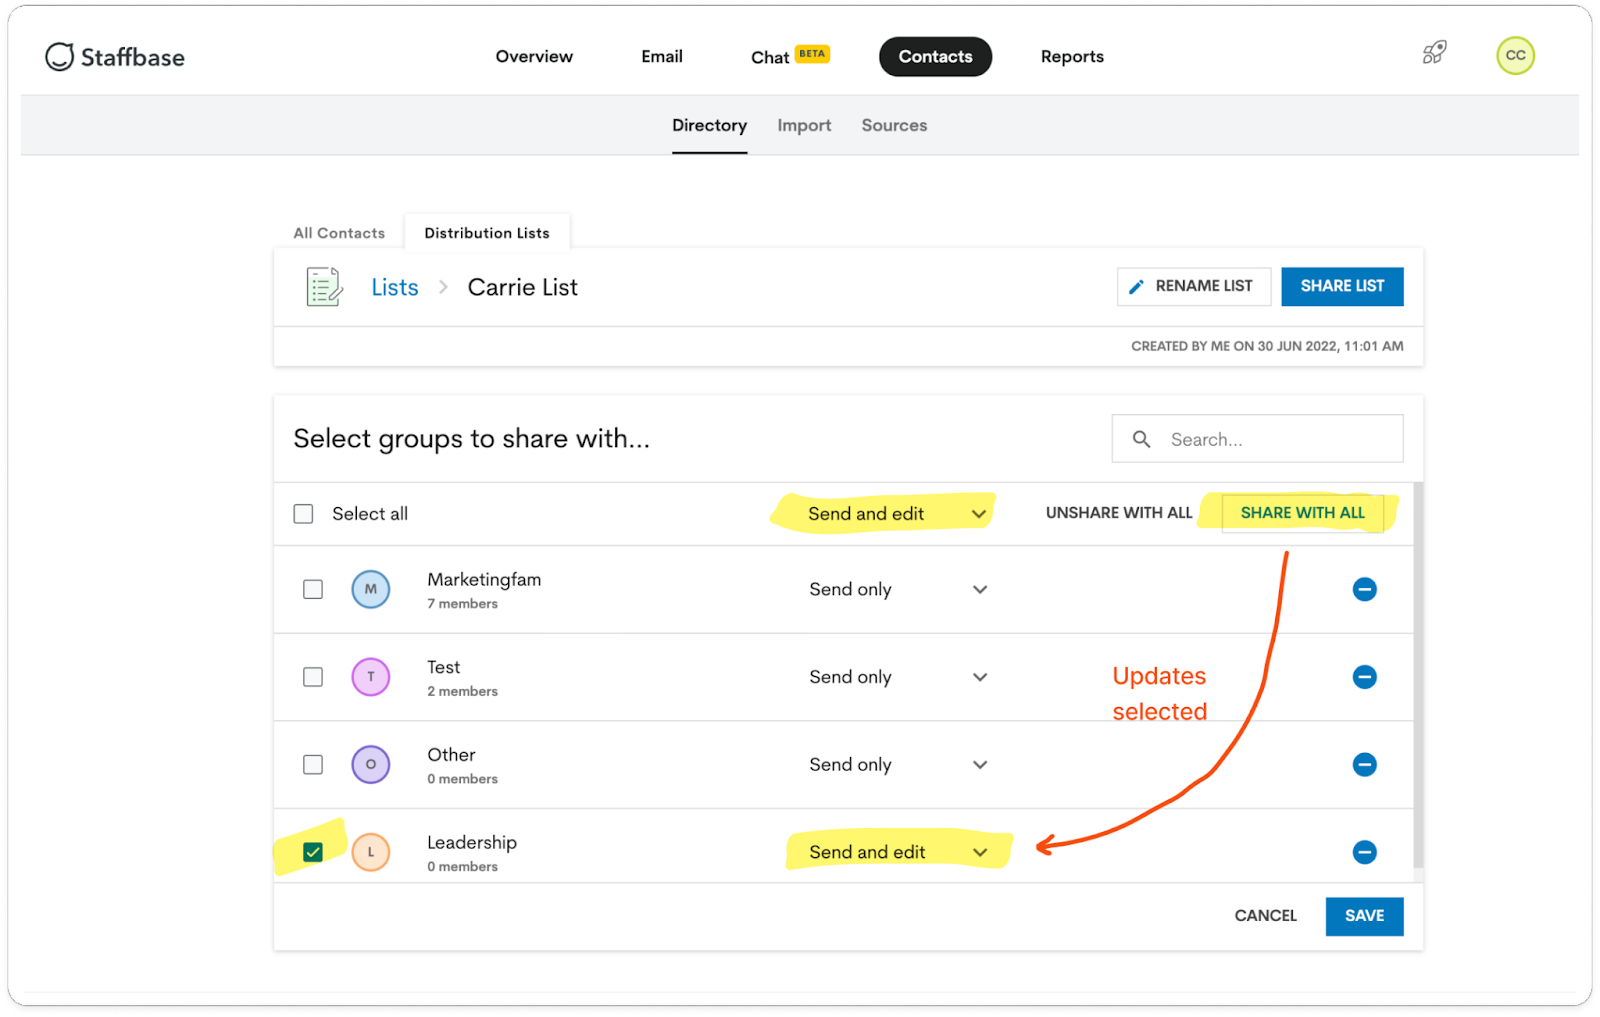The width and height of the screenshot is (1600, 1017).
Task: Open the CC user avatar menu
Action: point(1515,56)
